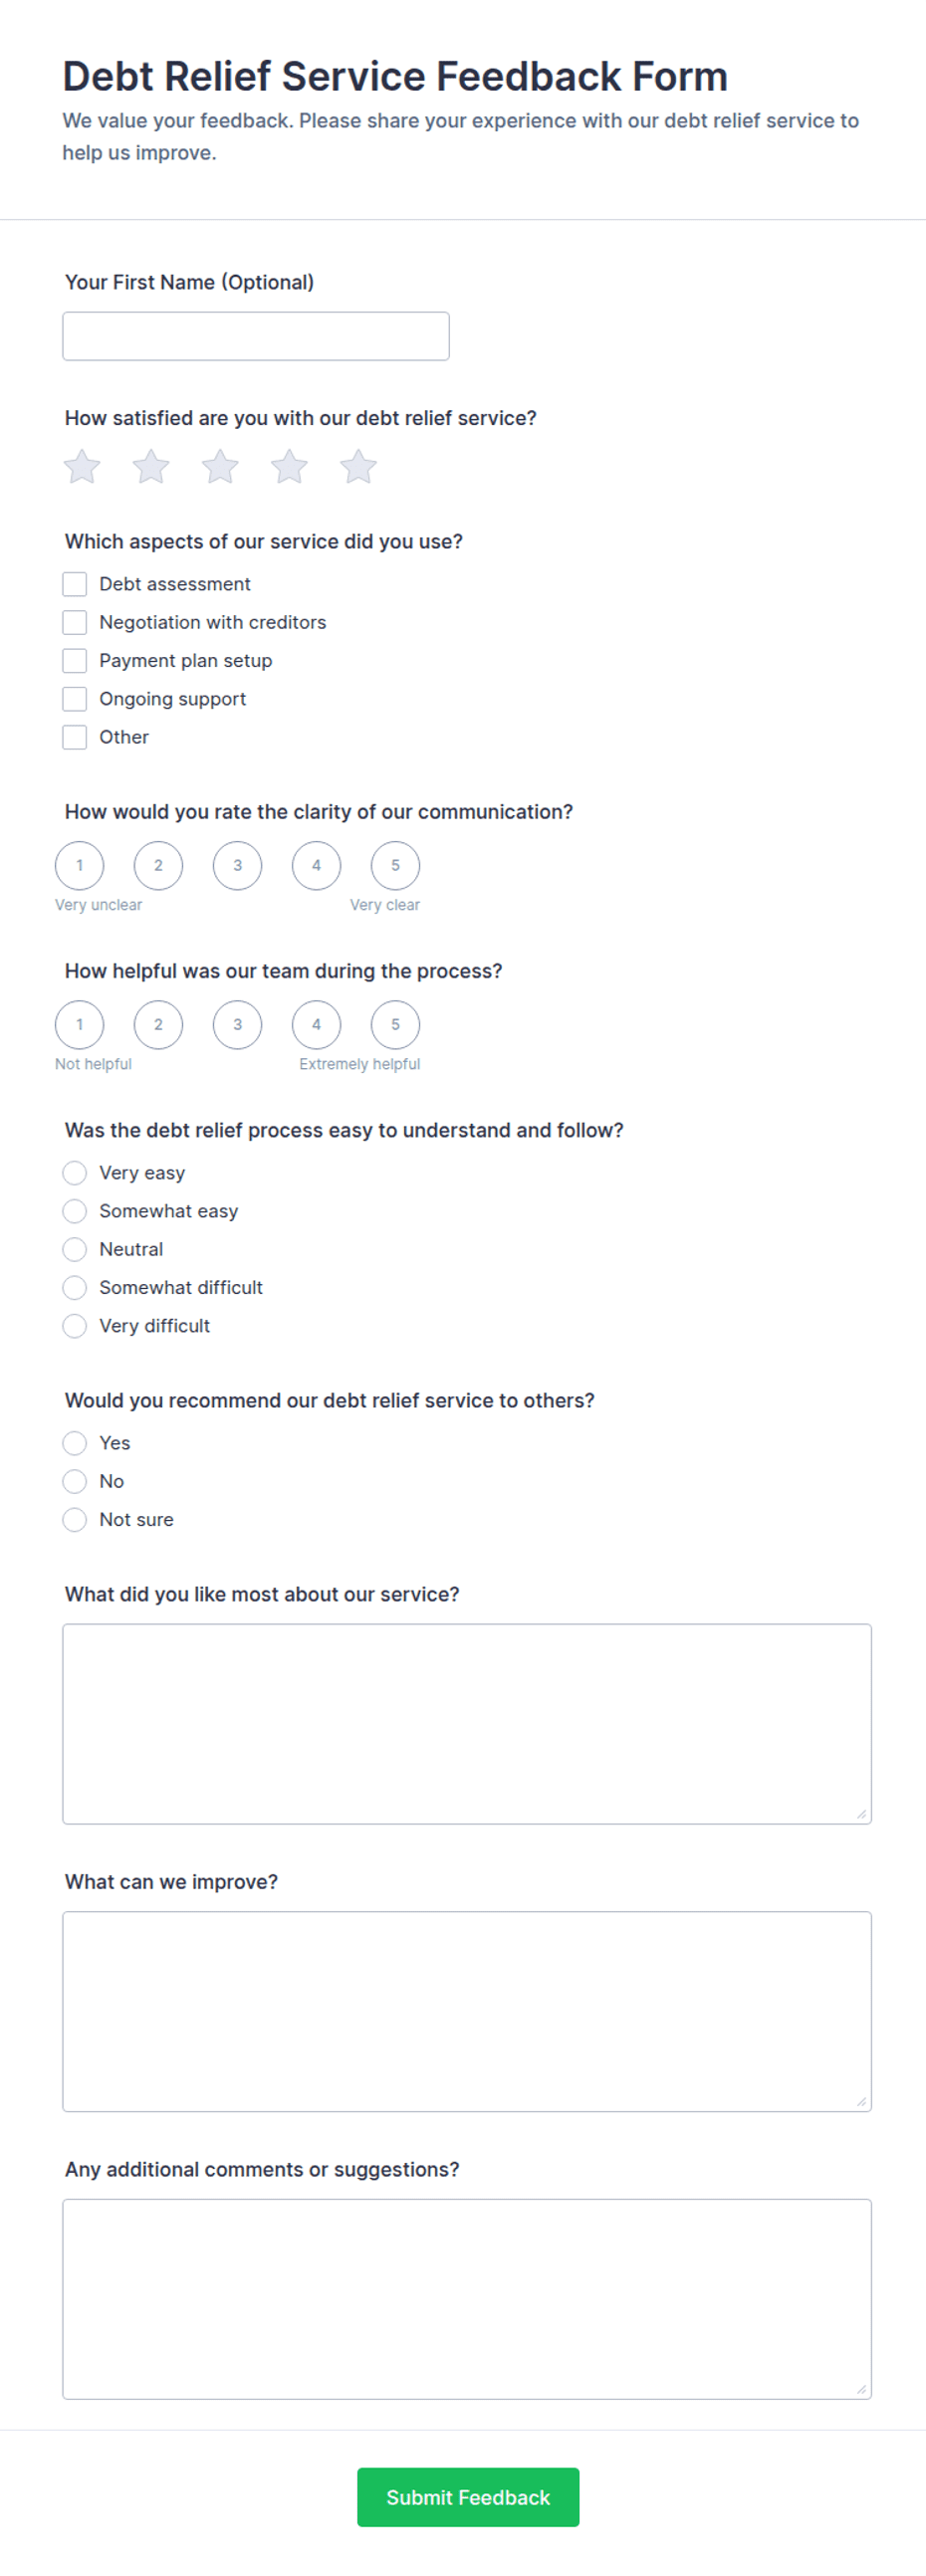Give five stars for satisfaction

(x=358, y=467)
